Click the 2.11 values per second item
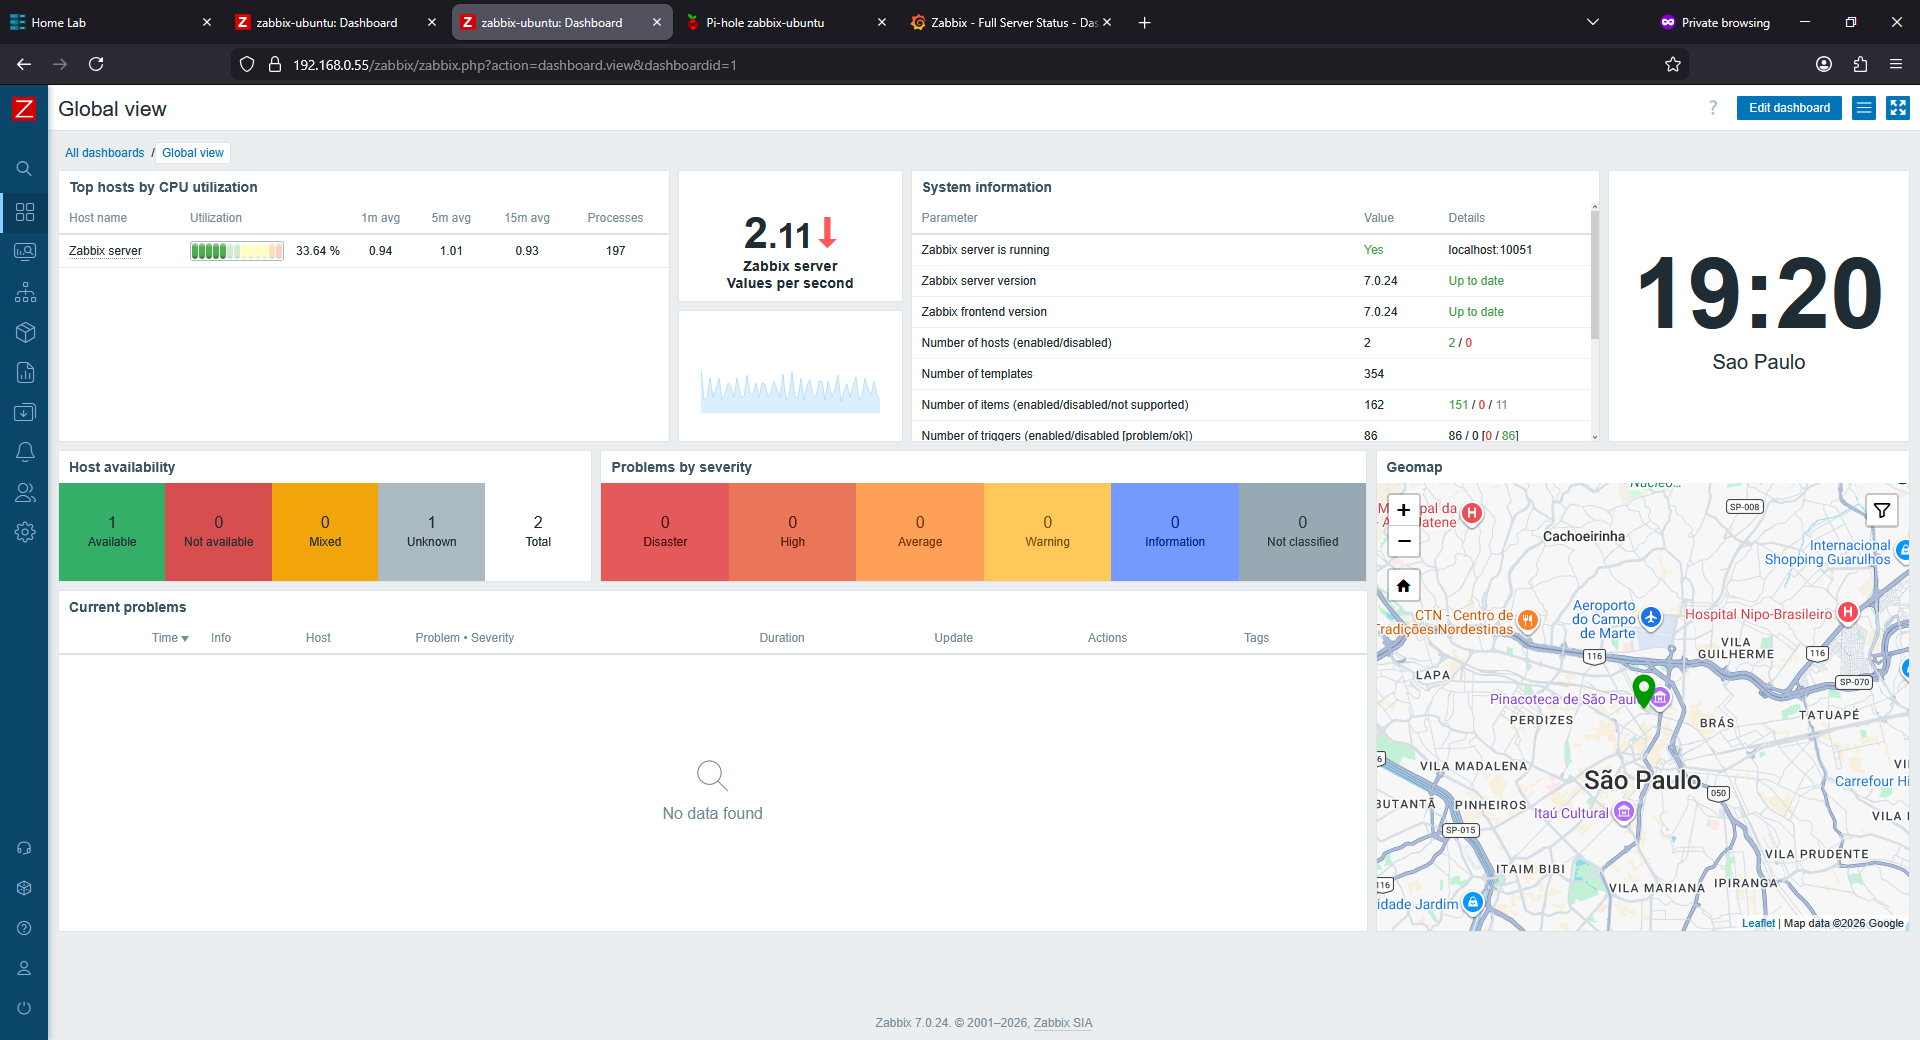 click(790, 236)
